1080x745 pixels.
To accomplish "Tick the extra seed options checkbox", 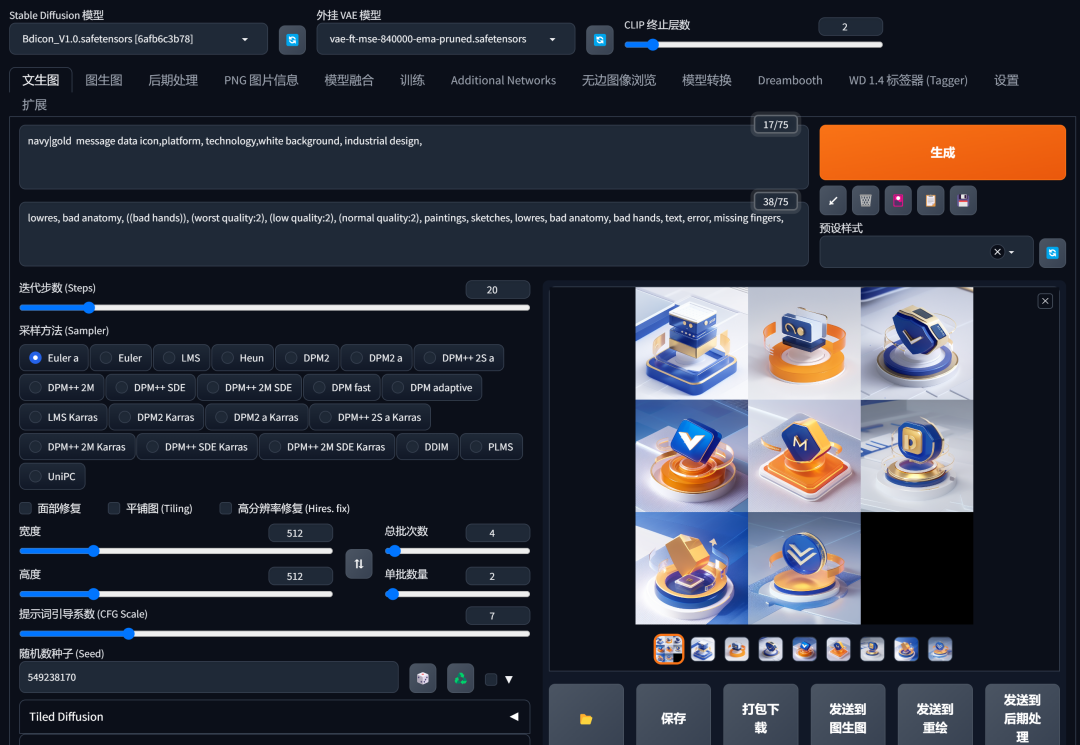I will click(x=491, y=680).
